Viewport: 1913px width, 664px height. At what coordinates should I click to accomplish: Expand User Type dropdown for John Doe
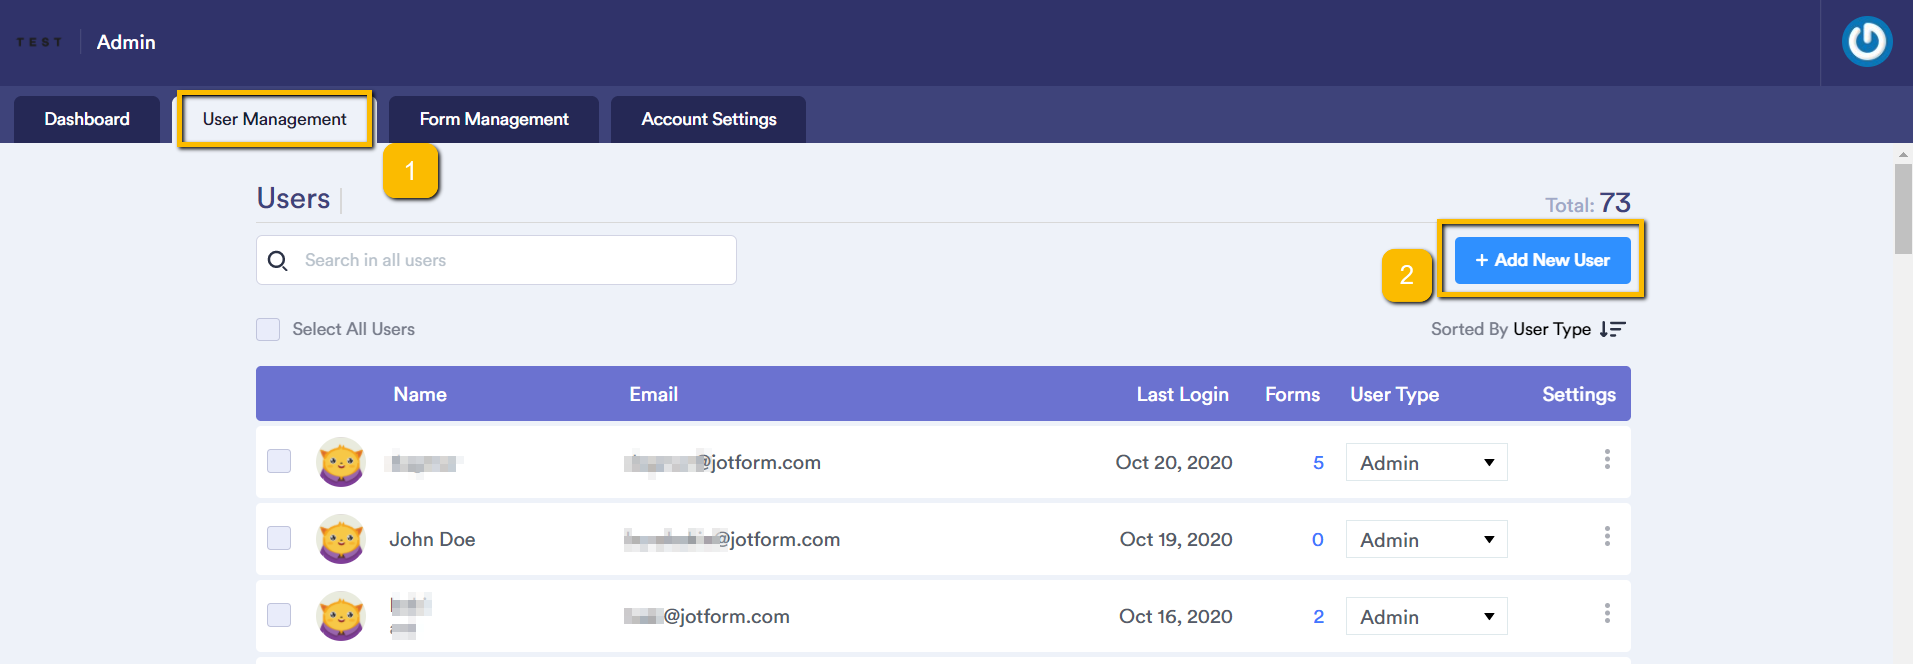coord(1426,540)
